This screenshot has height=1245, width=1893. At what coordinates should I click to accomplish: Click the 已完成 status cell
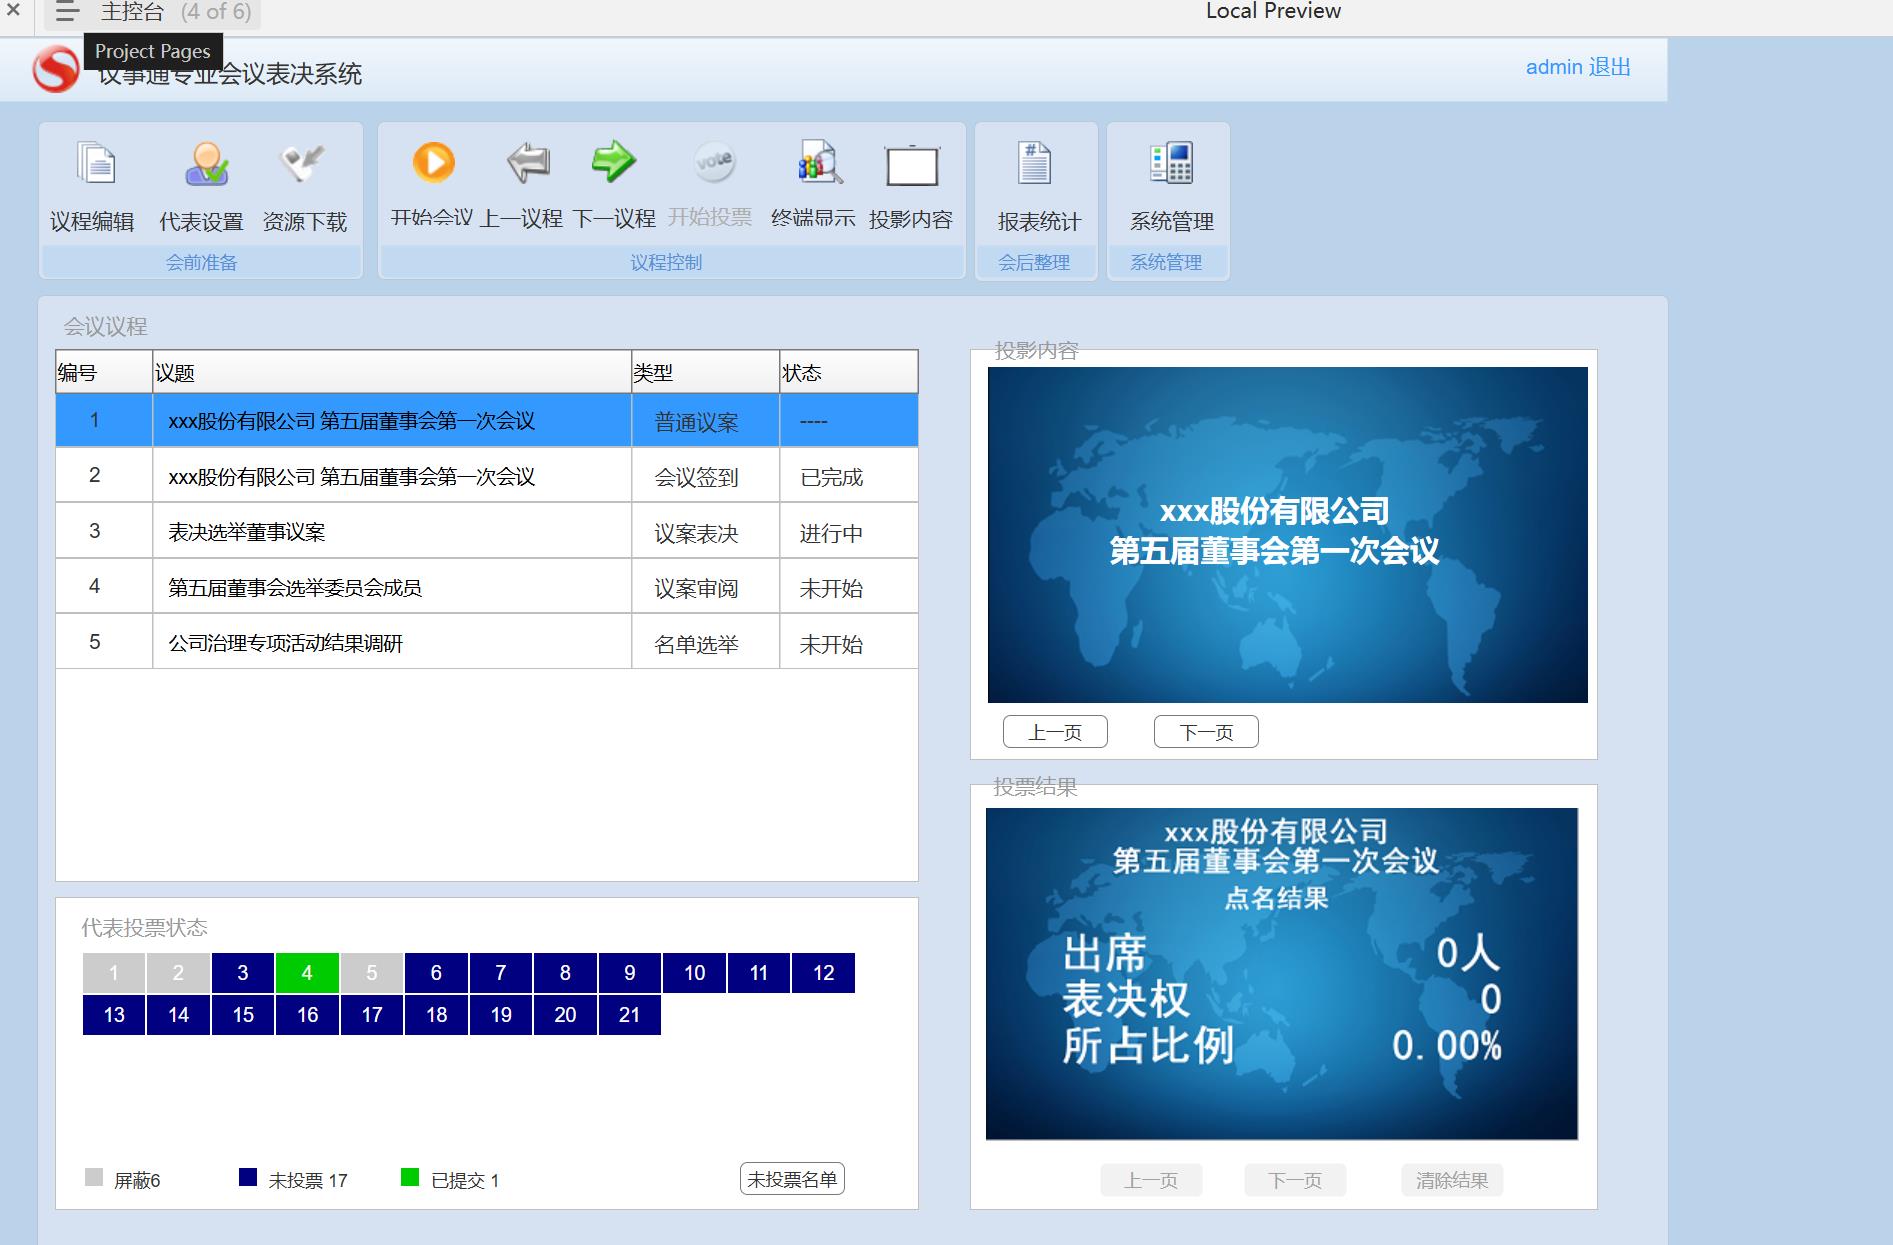click(848, 475)
